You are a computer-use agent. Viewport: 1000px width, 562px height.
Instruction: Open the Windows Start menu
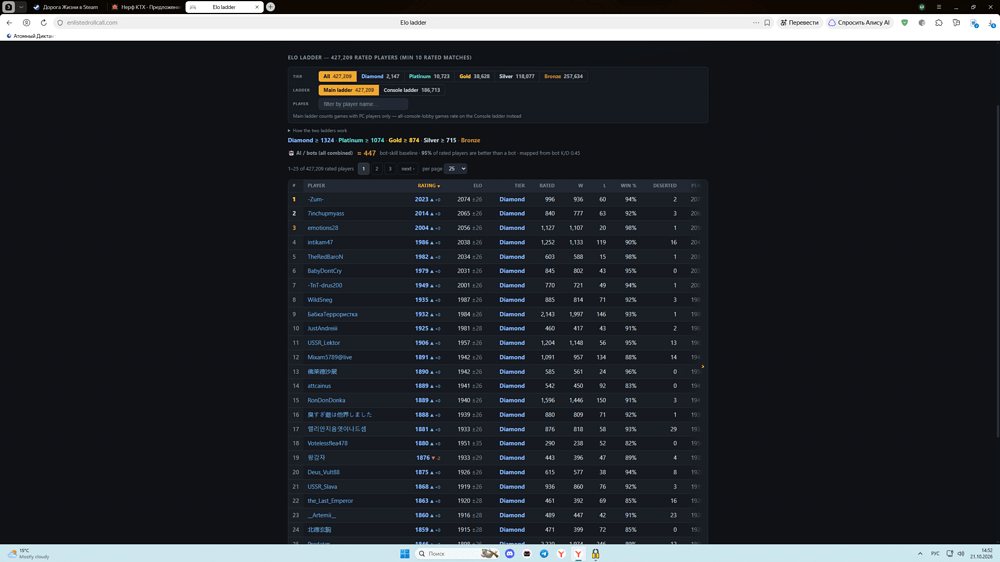tap(404, 554)
